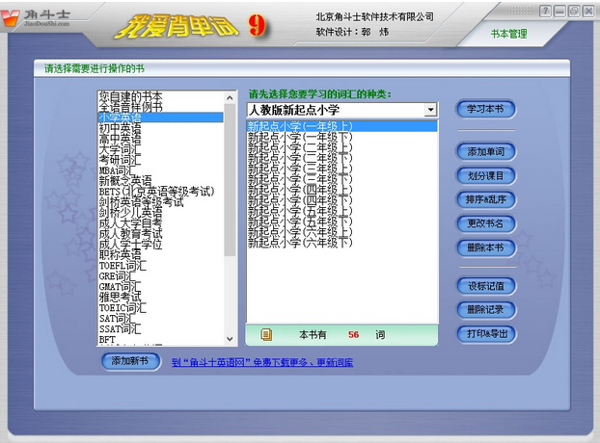
Task: Click the 打印&导出 button
Action: [486, 333]
